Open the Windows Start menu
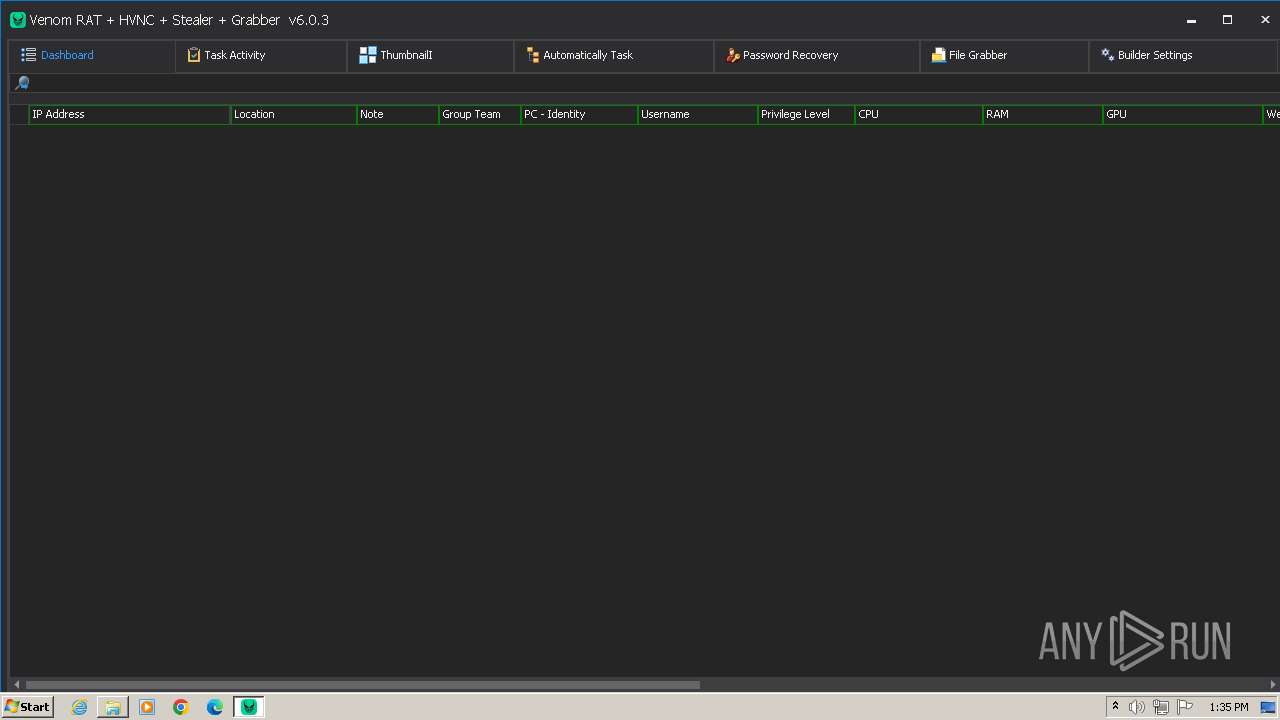 point(27,707)
